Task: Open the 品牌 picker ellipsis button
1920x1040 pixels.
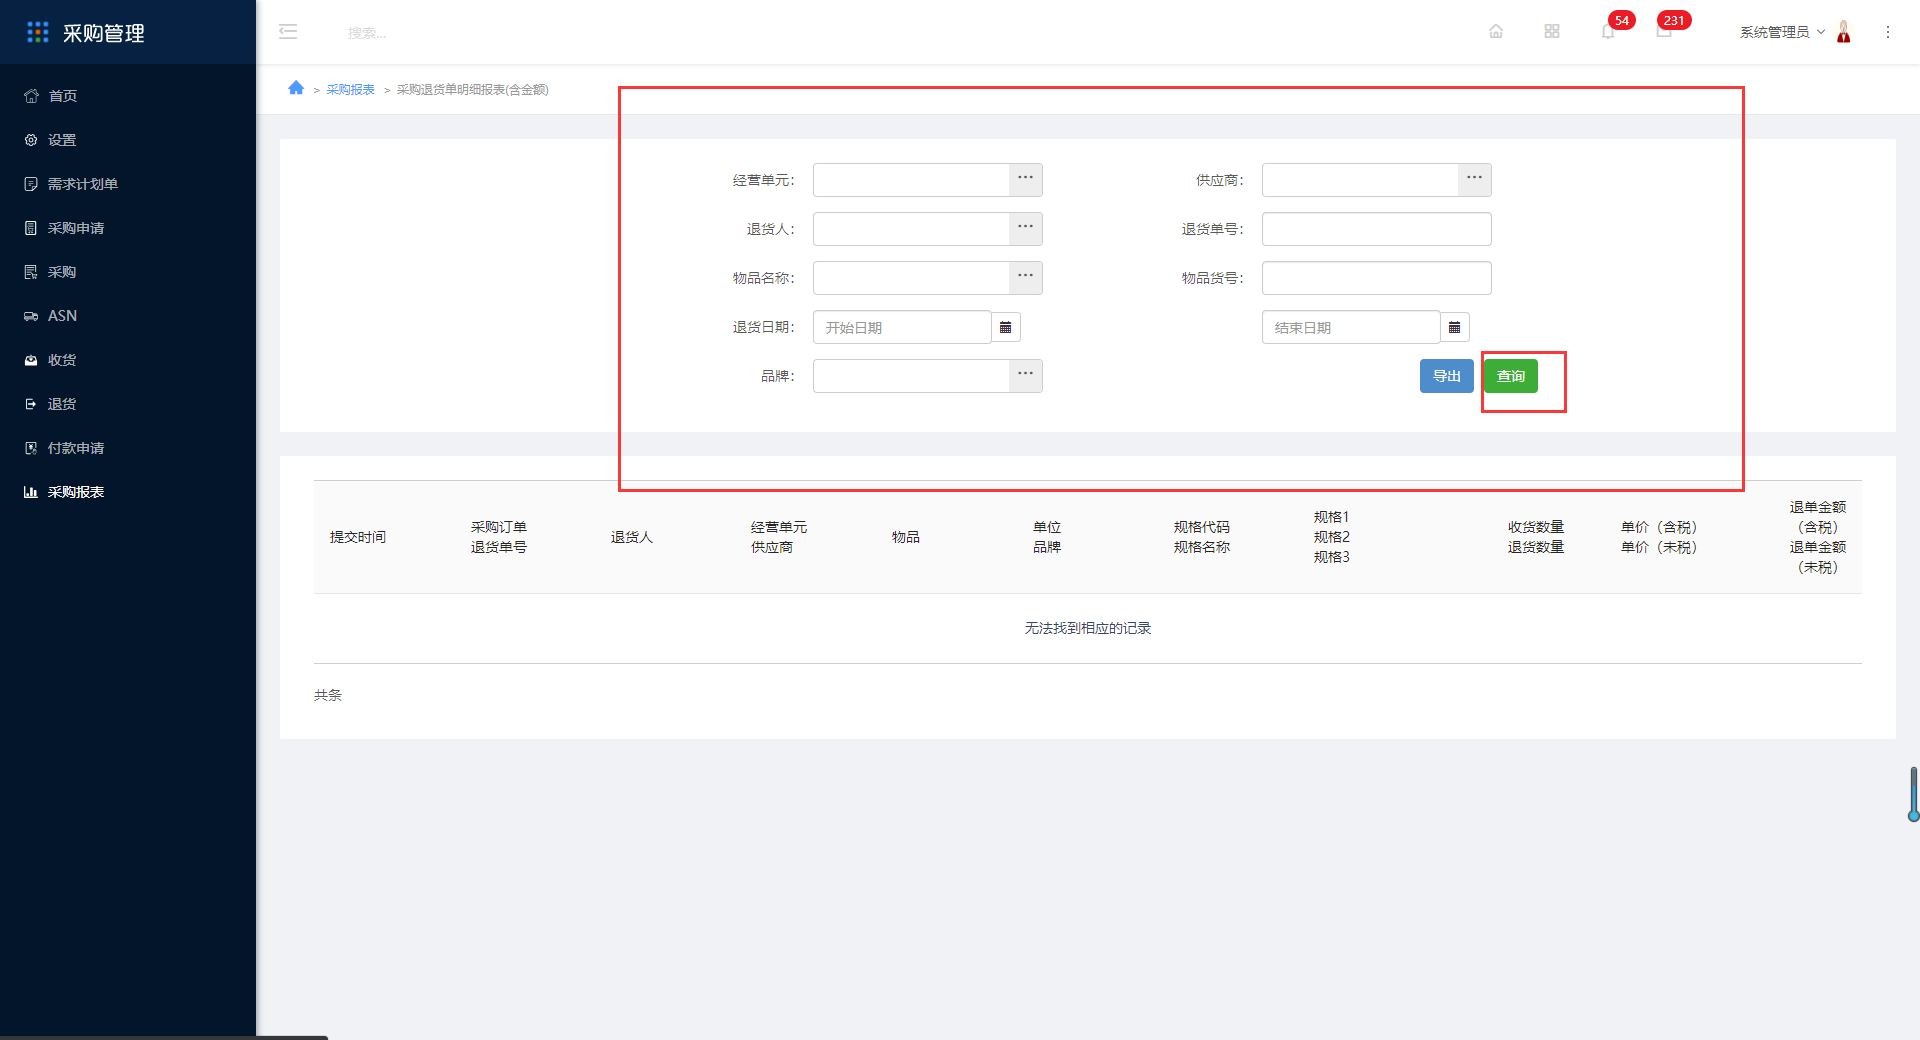Action: 1026,376
